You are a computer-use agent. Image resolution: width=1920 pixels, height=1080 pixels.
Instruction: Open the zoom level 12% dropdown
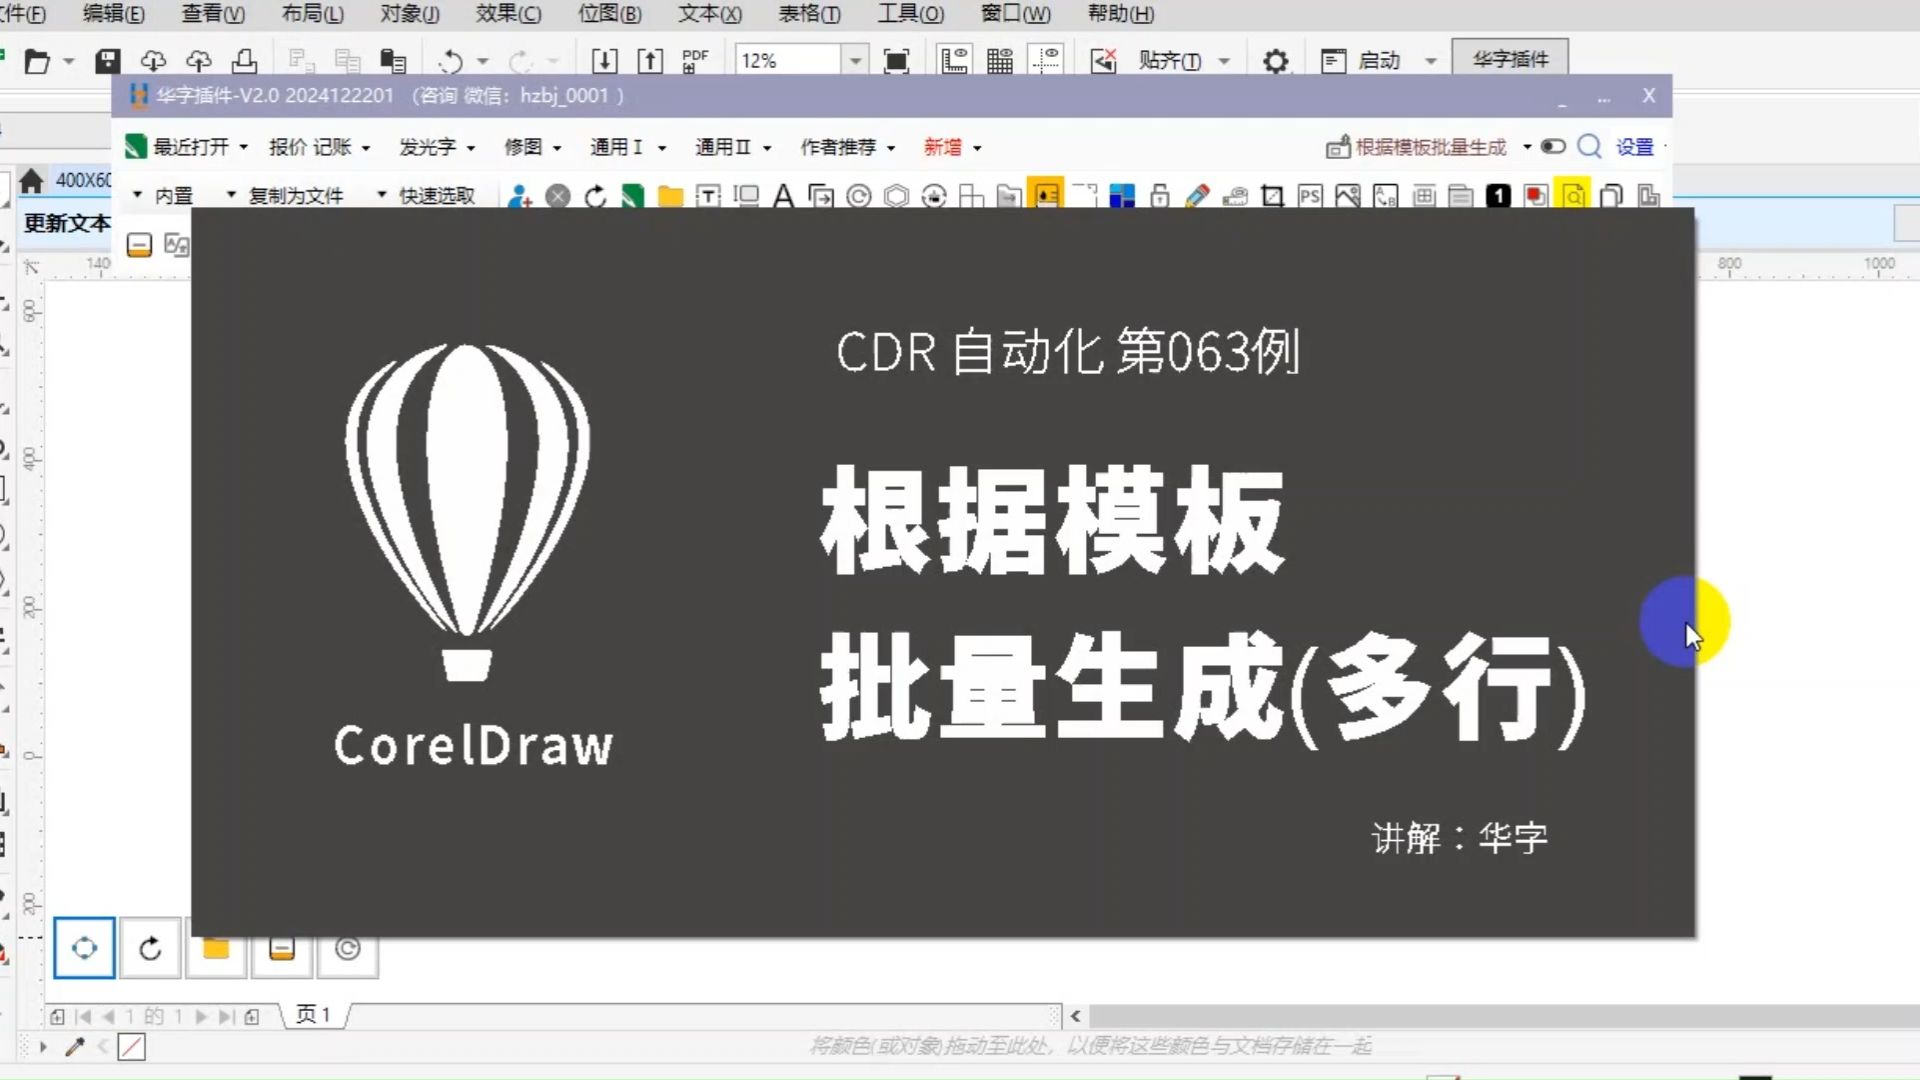(855, 61)
